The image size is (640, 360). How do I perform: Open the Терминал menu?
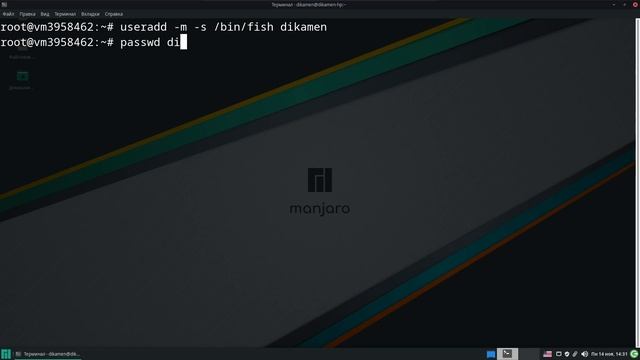click(x=65, y=14)
